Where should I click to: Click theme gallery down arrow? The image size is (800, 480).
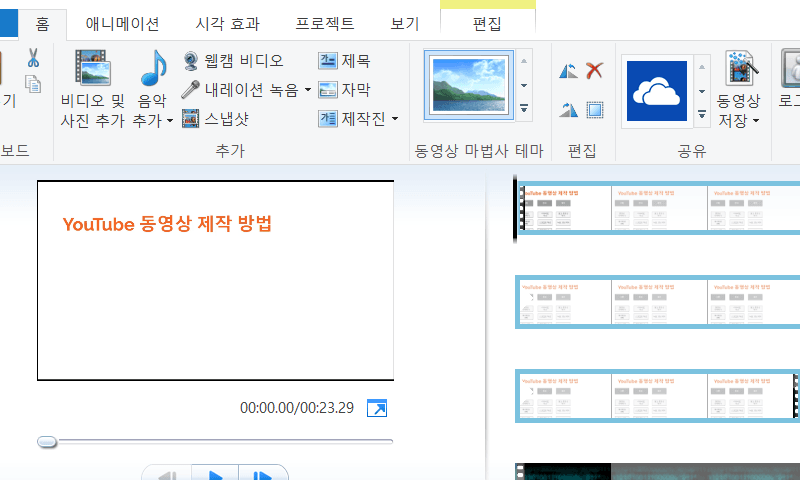(x=524, y=85)
